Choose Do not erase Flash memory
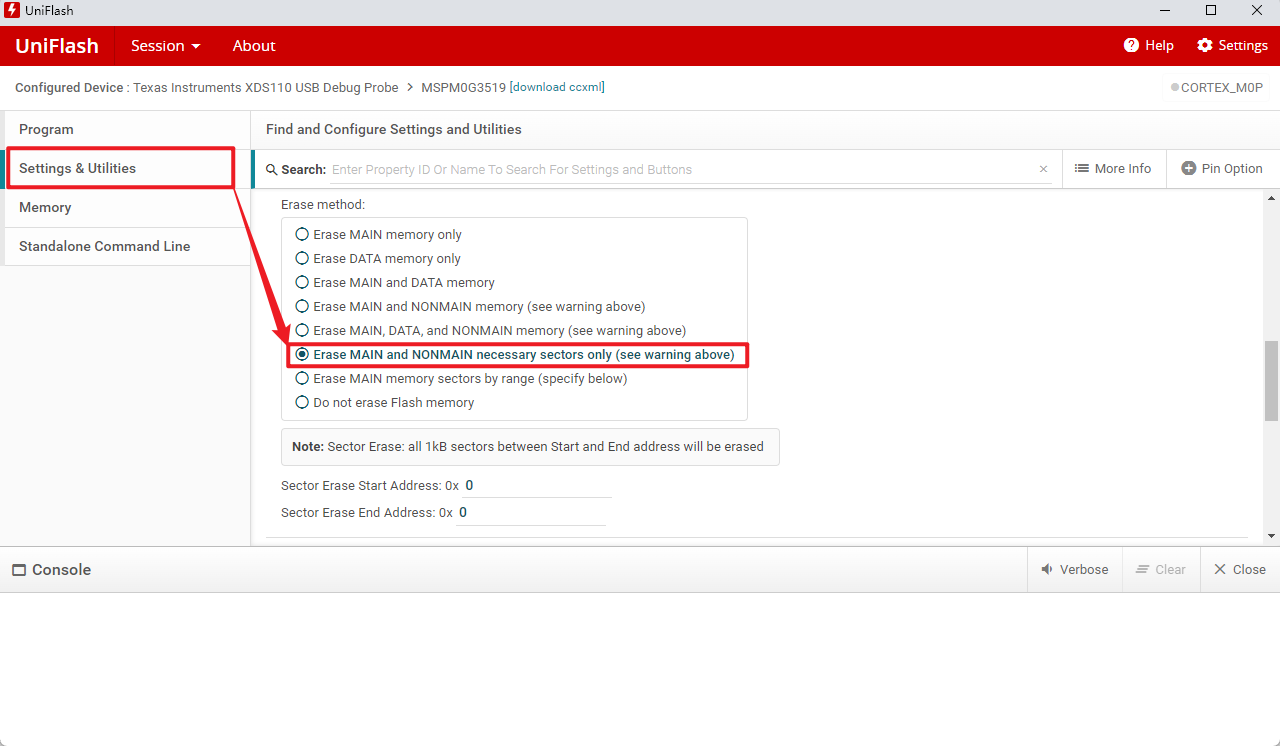Image resolution: width=1280 pixels, height=746 pixels. pos(302,402)
